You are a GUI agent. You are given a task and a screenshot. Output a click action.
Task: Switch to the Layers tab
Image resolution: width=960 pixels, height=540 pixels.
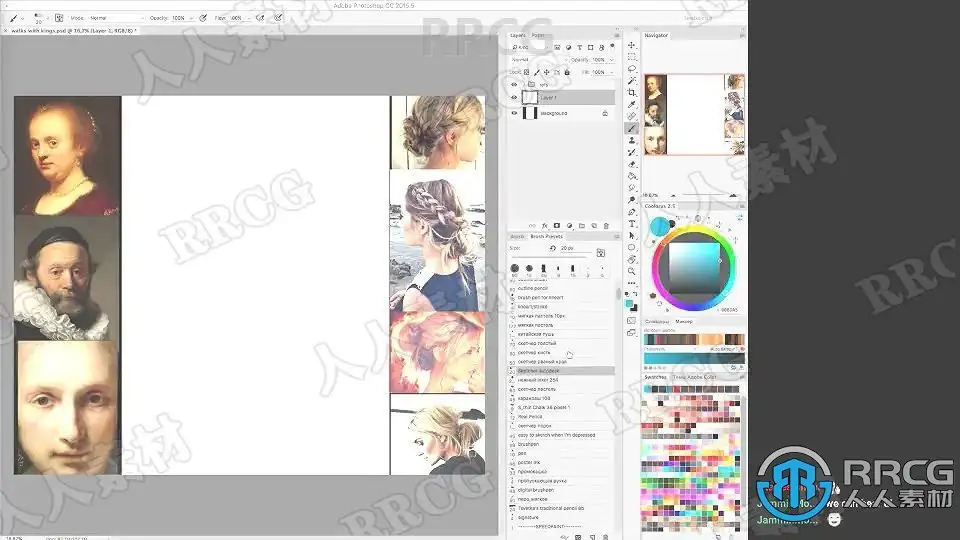518,36
